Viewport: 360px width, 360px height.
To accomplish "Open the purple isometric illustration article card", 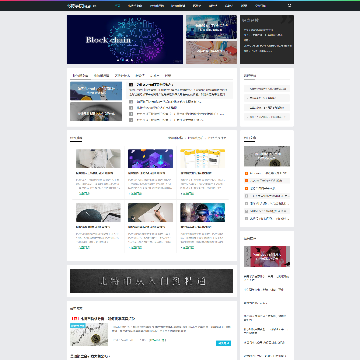I will [150, 158].
